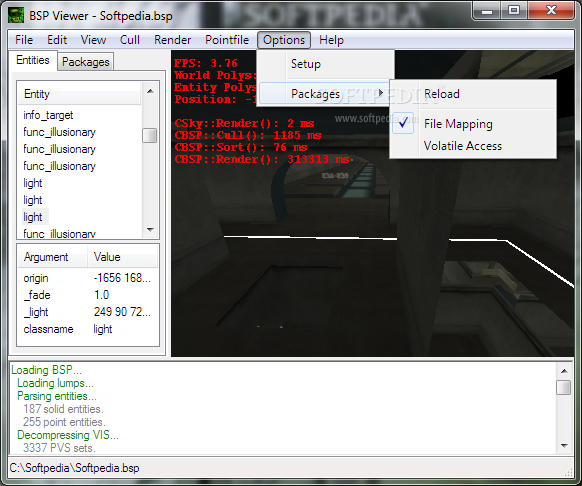Click the entity list scrollbar thumb

[x=150, y=136]
